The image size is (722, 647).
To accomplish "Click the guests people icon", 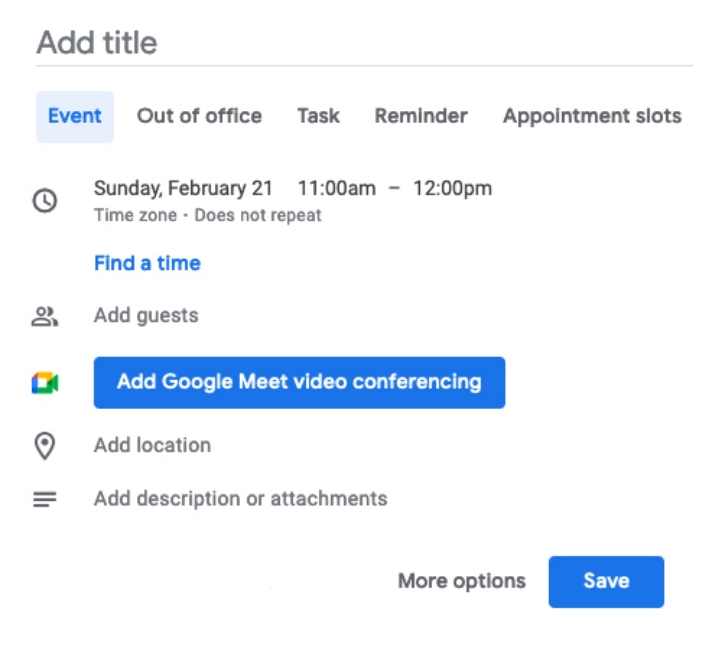I will click(x=45, y=316).
